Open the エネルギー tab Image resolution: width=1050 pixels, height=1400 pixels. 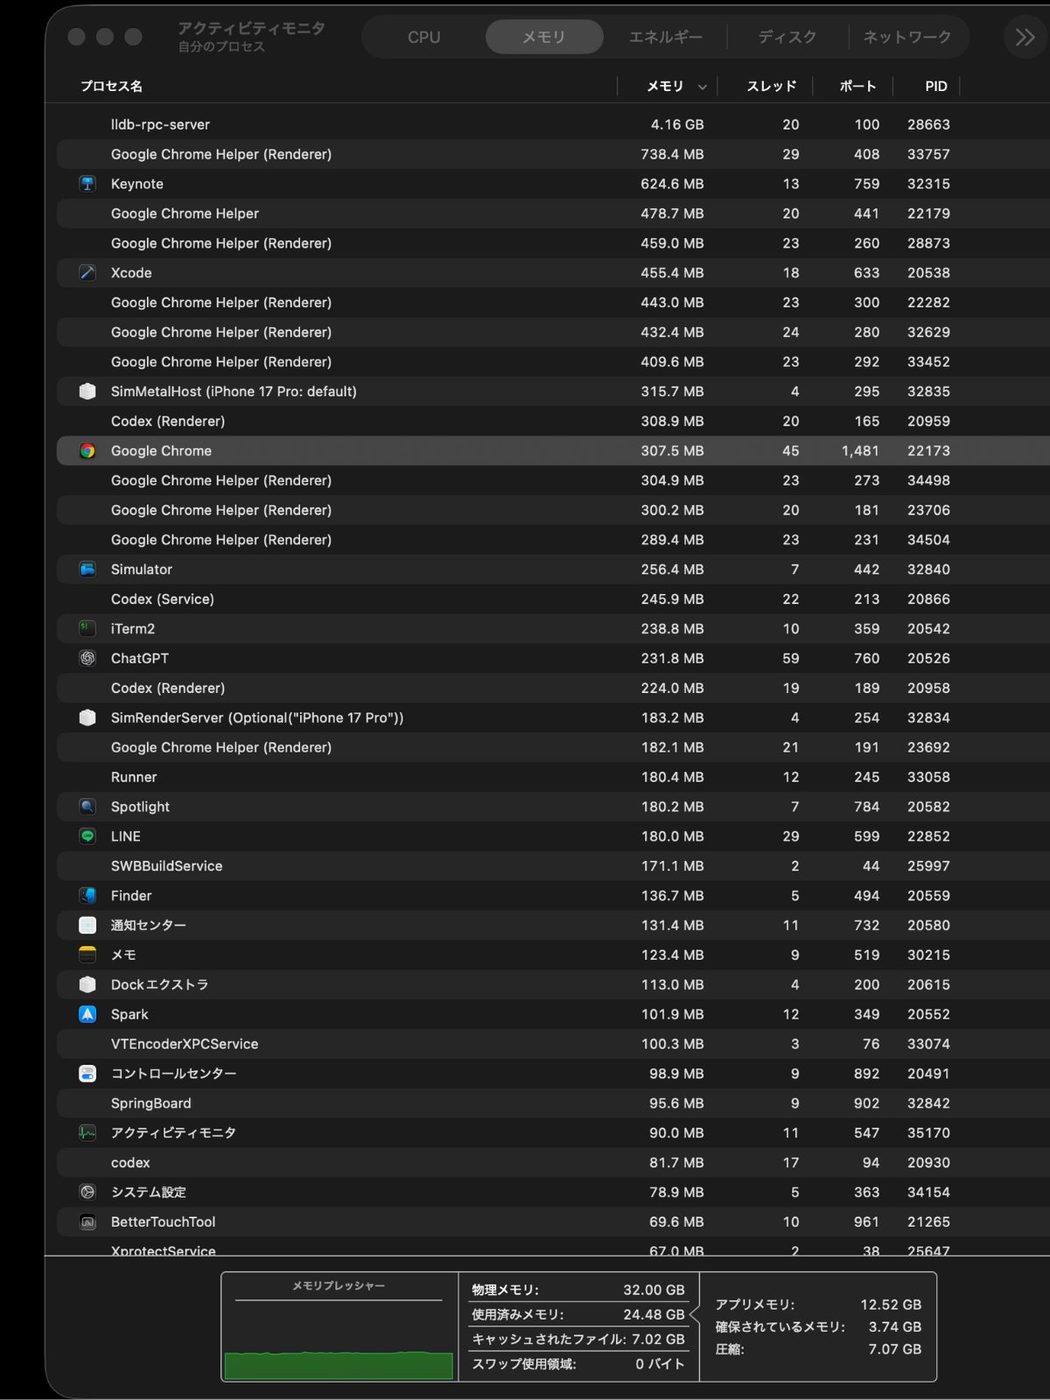(x=665, y=37)
